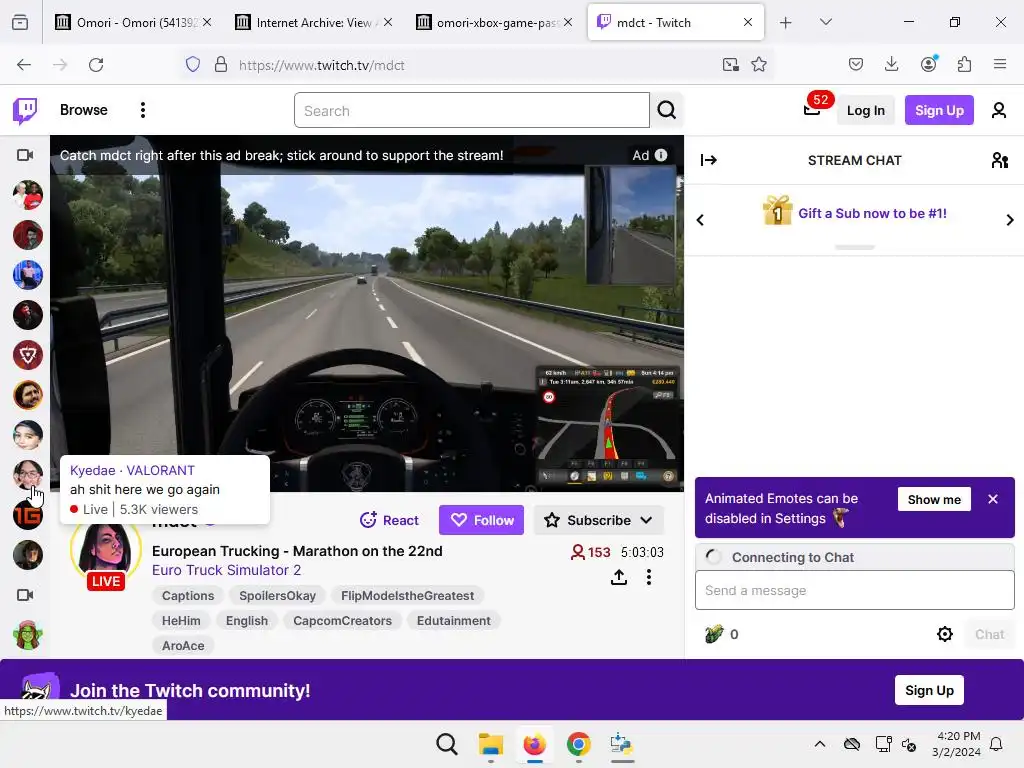Screen dimensions: 1024x768
Task: Open the green-haired channel avatar in sidebar
Action: coord(27,635)
